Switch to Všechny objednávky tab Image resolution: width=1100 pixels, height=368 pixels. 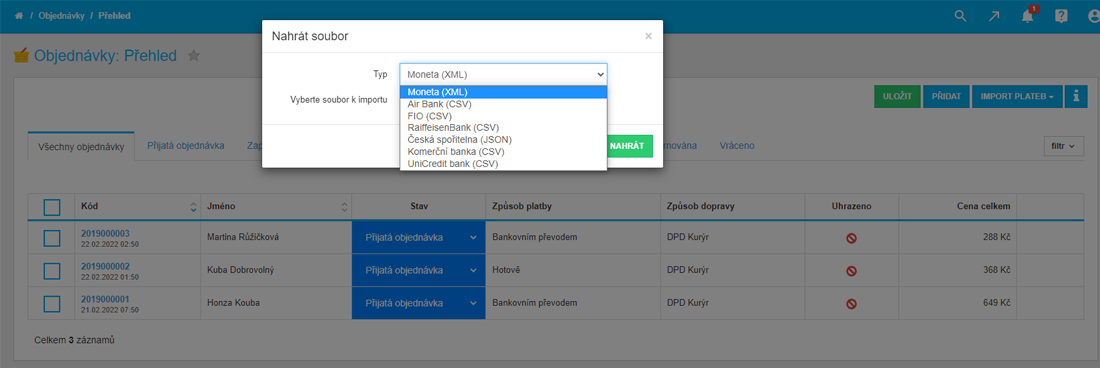pos(81,146)
